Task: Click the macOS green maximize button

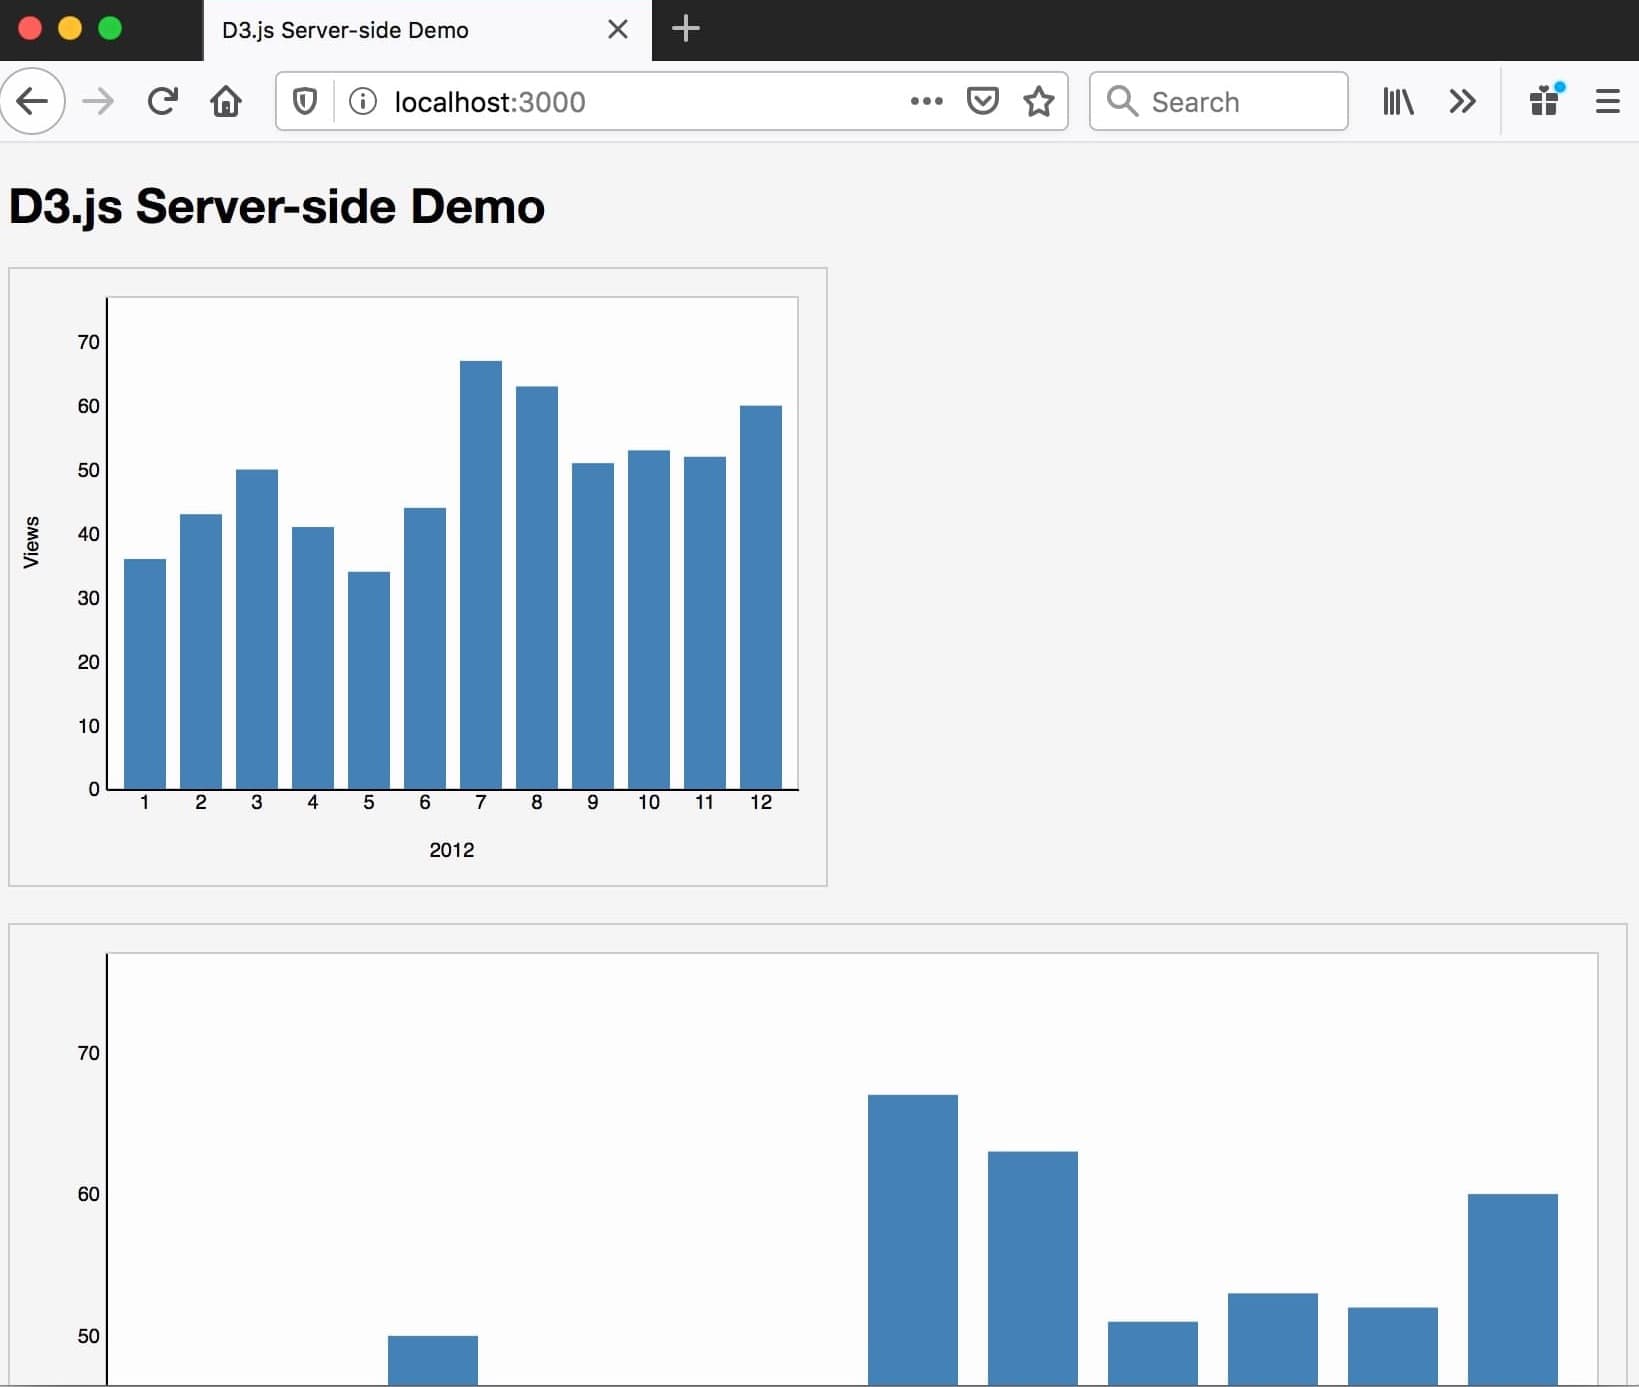Action: point(110,28)
